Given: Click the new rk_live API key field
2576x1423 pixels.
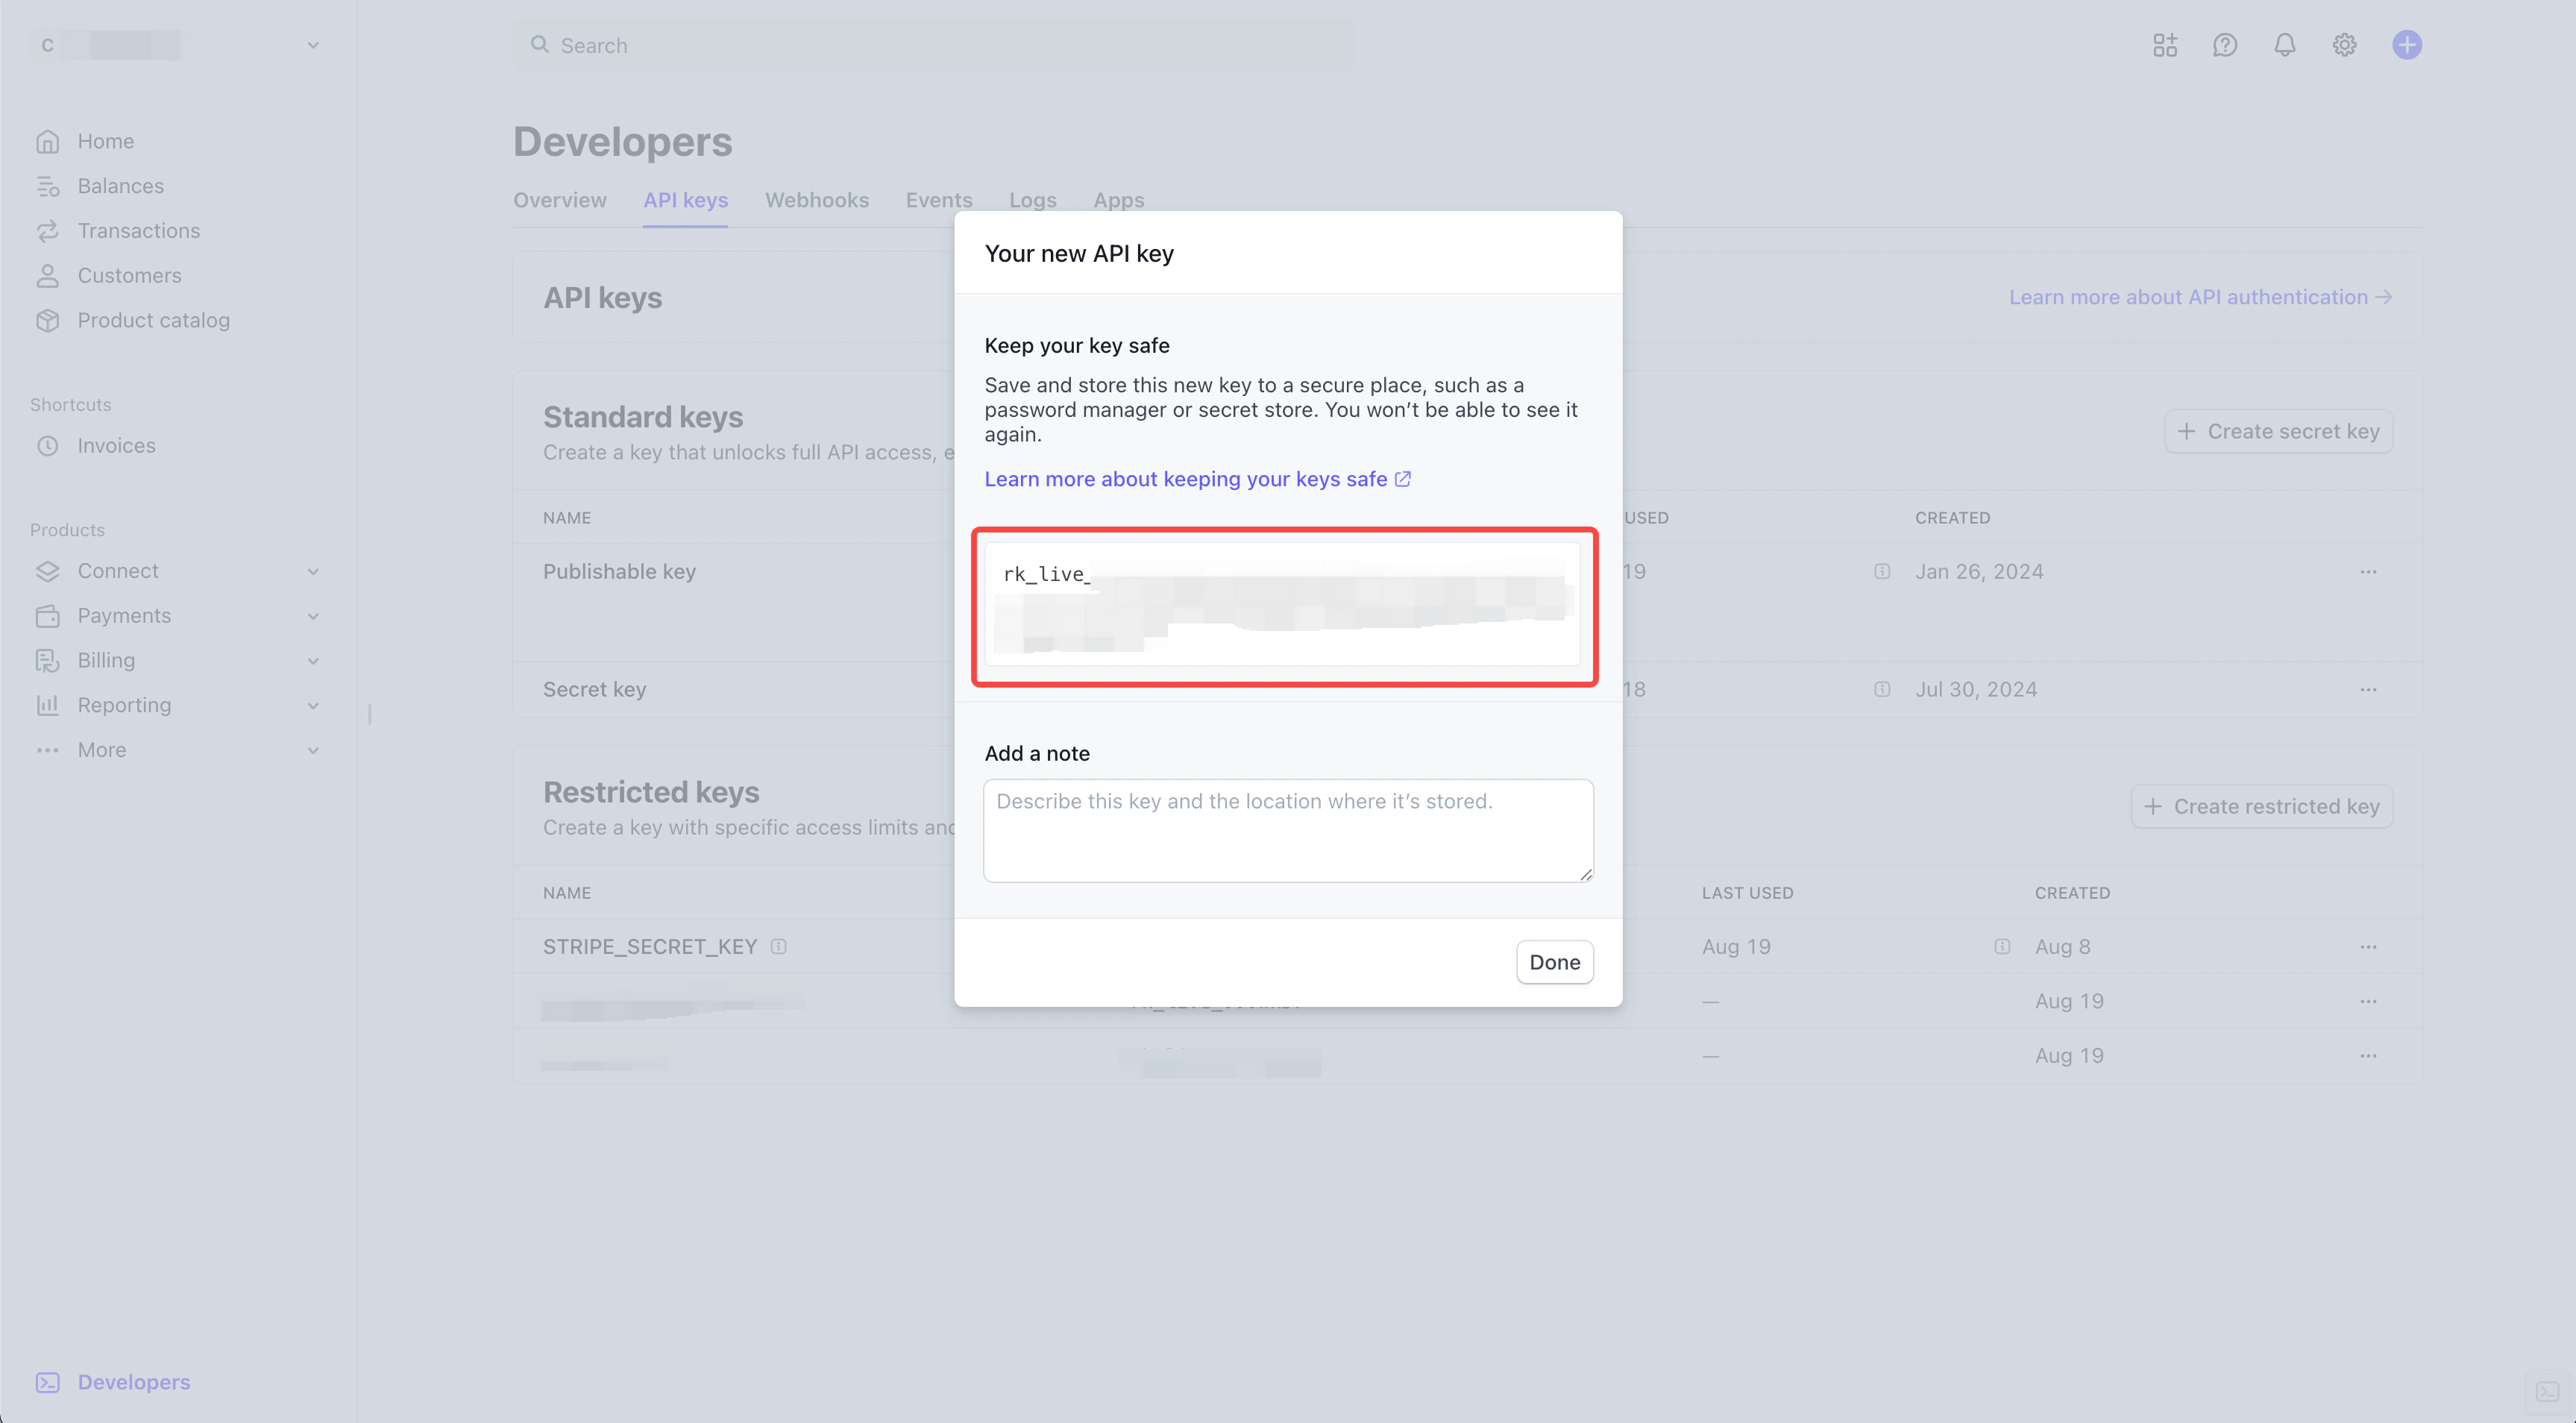Looking at the screenshot, I should [x=1283, y=603].
